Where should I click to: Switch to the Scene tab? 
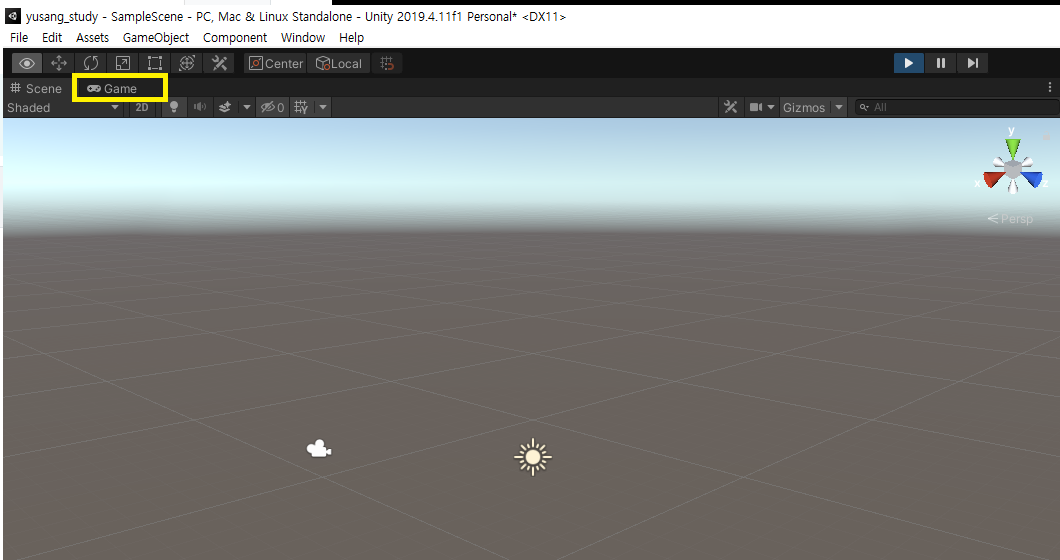coord(36,89)
